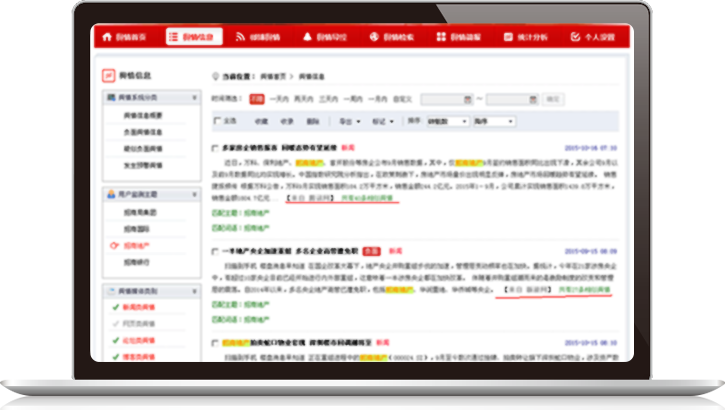Click the 舆情首页 breadcrumb link
This screenshot has width=725, height=410.
(x=273, y=77)
